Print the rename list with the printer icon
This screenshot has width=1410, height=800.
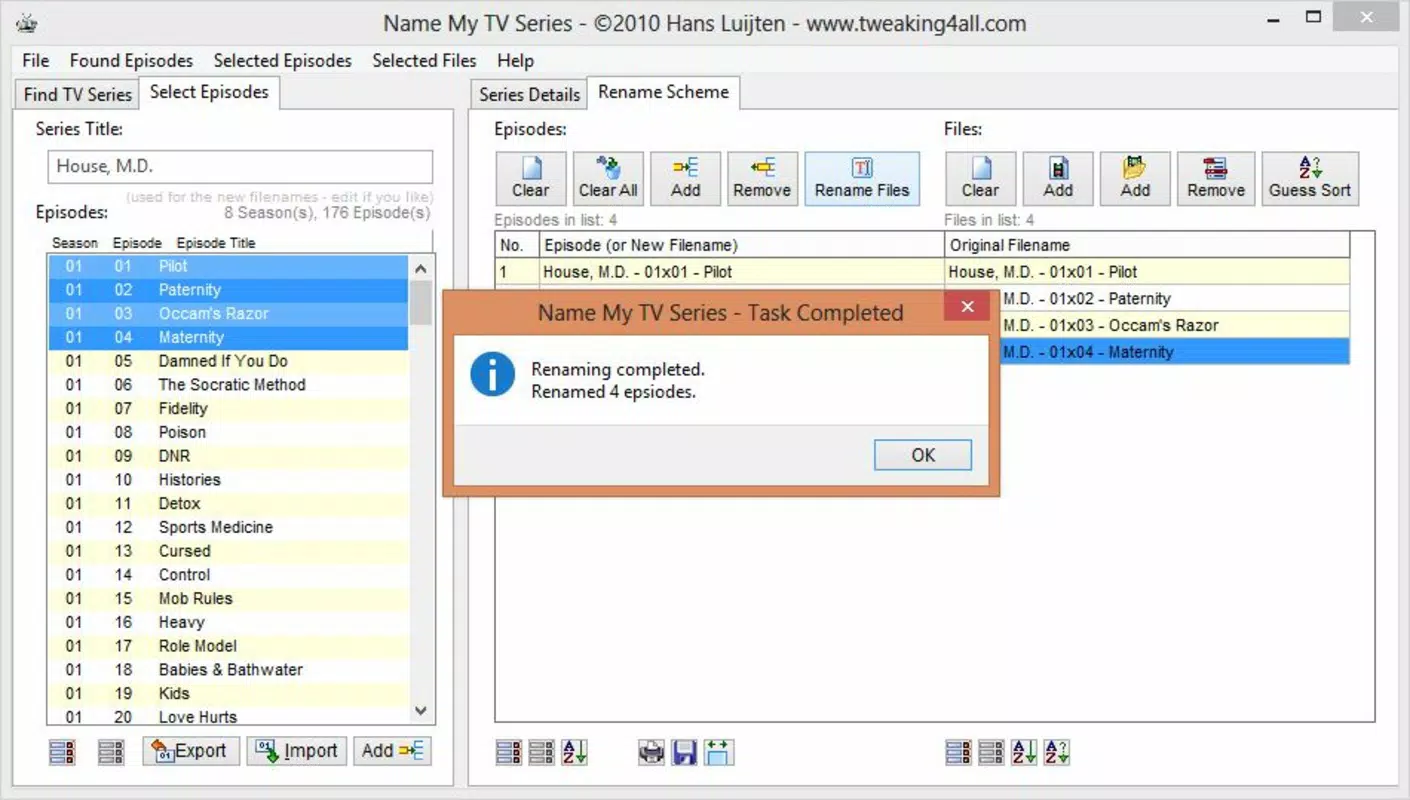pos(651,752)
